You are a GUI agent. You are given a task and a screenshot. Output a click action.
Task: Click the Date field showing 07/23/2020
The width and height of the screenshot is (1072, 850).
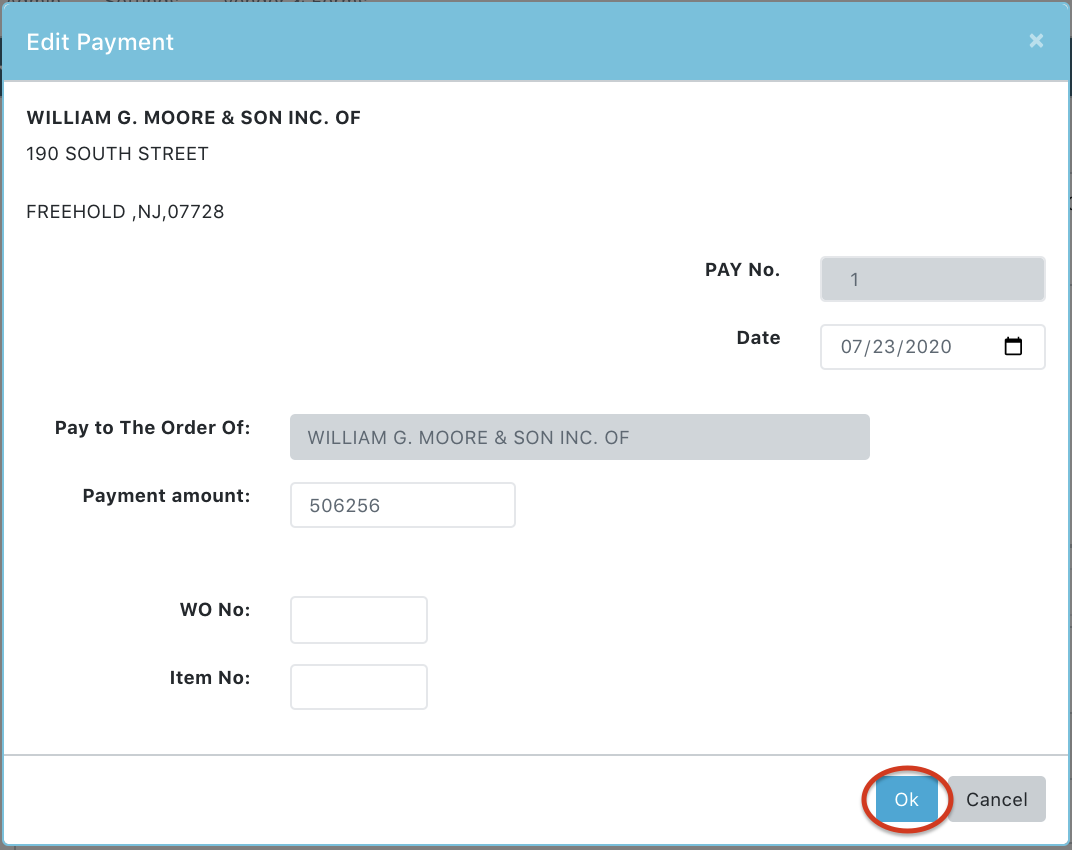coord(933,347)
